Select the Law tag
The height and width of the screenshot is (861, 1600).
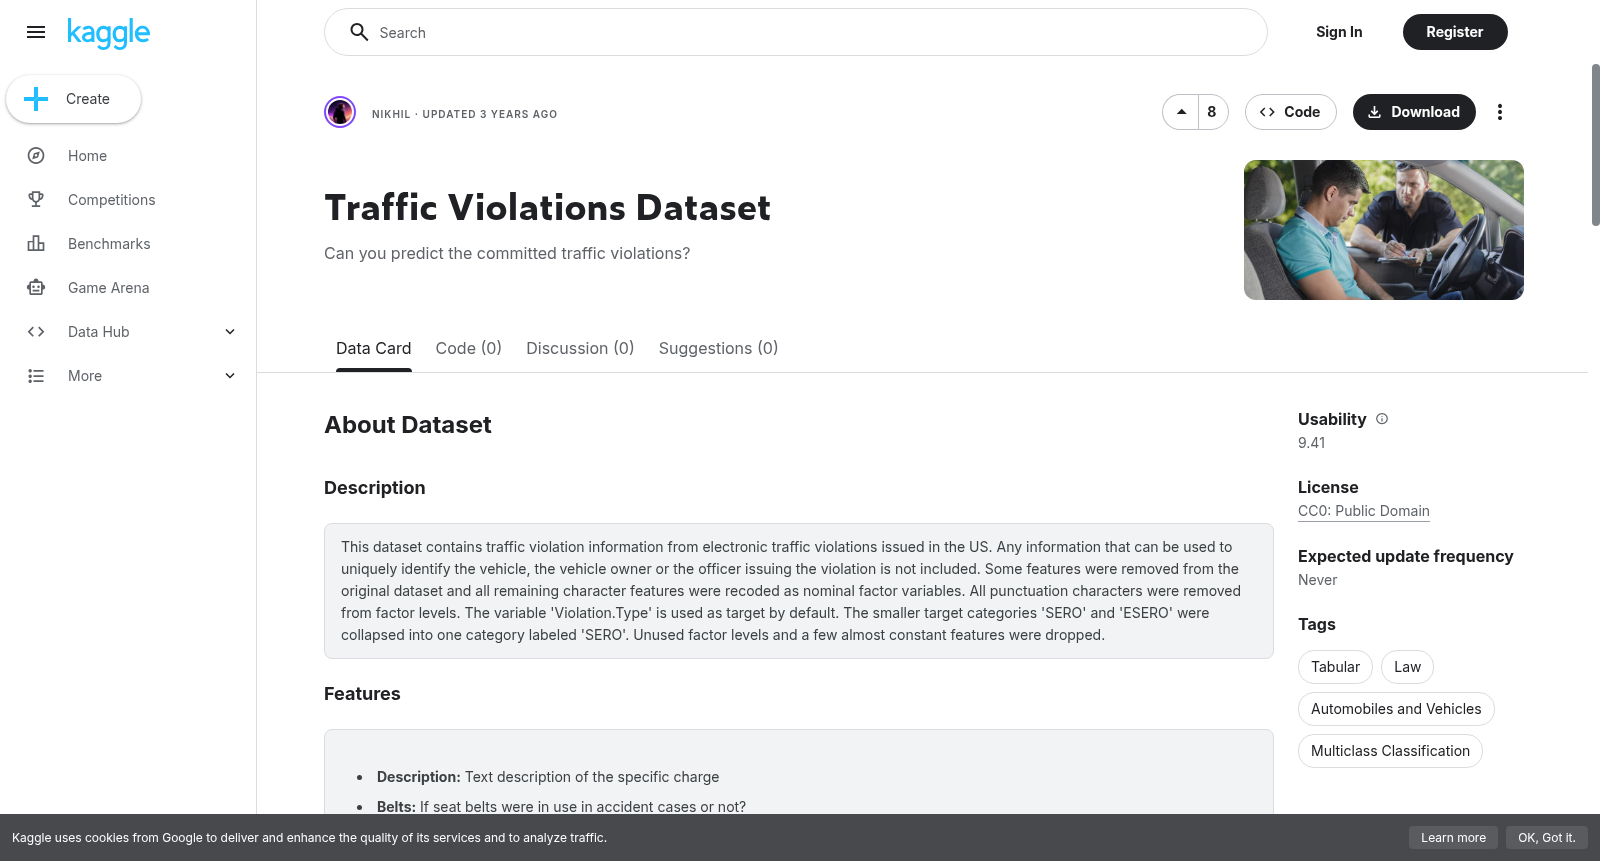(x=1407, y=667)
